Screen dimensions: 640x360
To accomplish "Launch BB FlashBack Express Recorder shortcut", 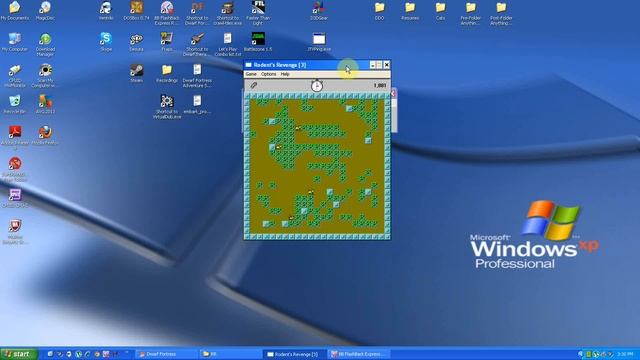I will click(x=167, y=13).
